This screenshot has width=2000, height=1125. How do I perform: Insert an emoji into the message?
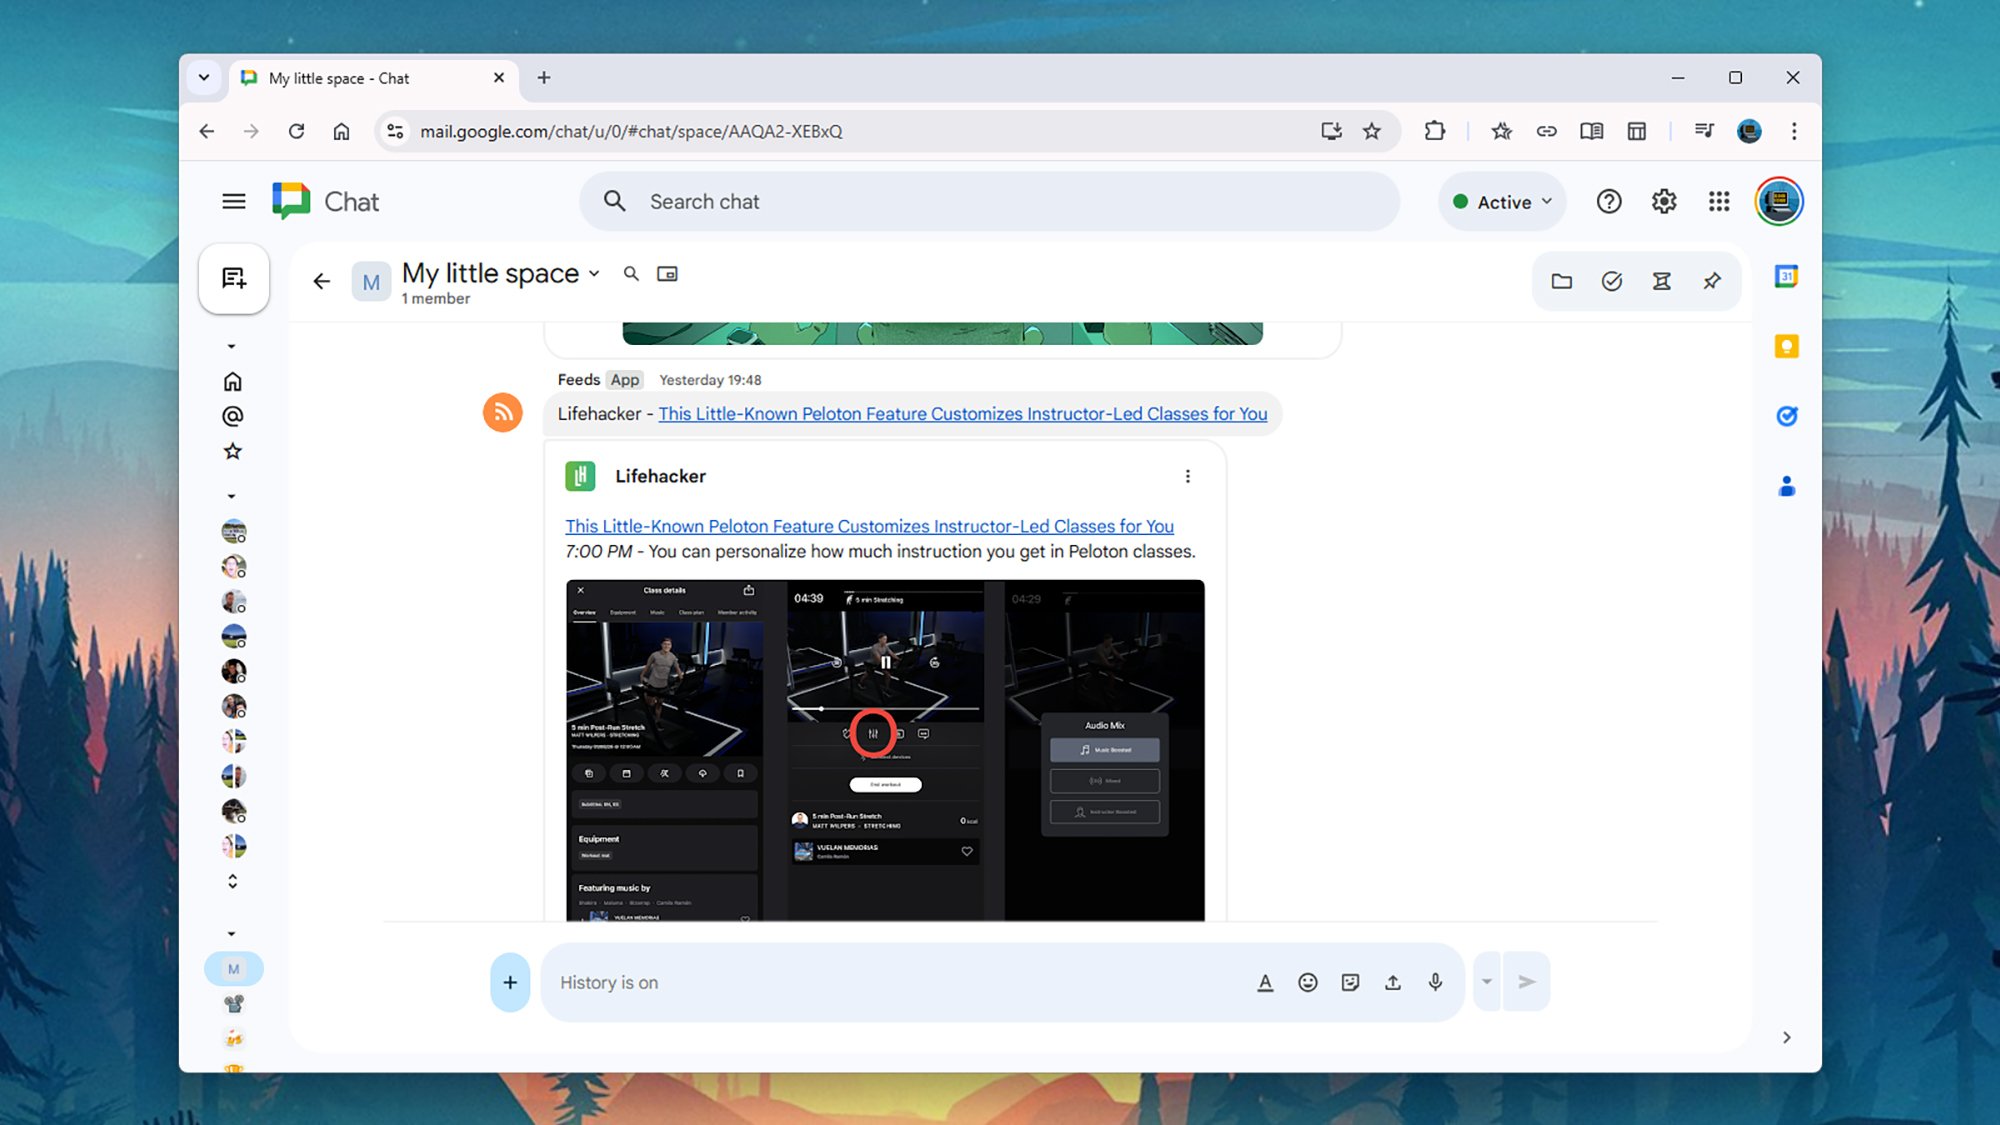(1307, 982)
